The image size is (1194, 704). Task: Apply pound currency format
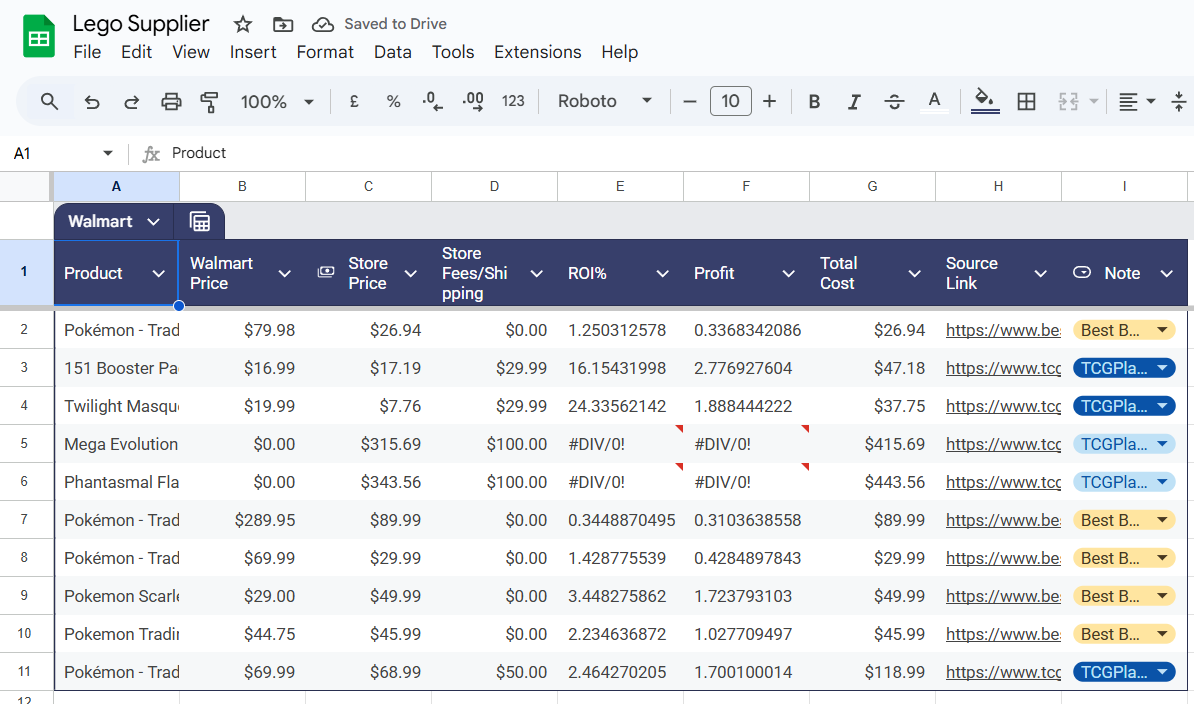pyautogui.click(x=354, y=101)
